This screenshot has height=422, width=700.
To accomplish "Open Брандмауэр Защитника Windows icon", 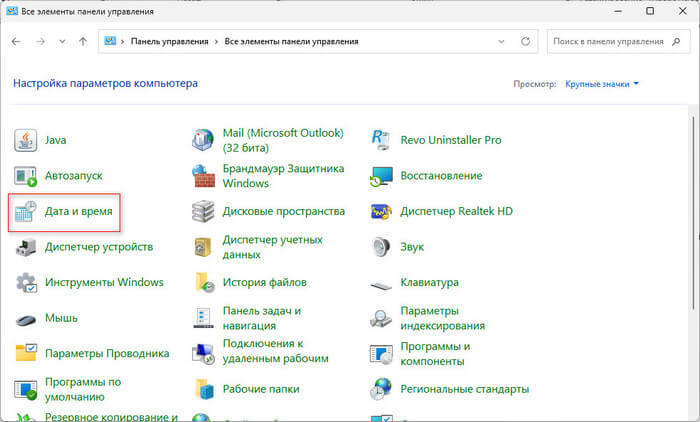I will tap(203, 176).
